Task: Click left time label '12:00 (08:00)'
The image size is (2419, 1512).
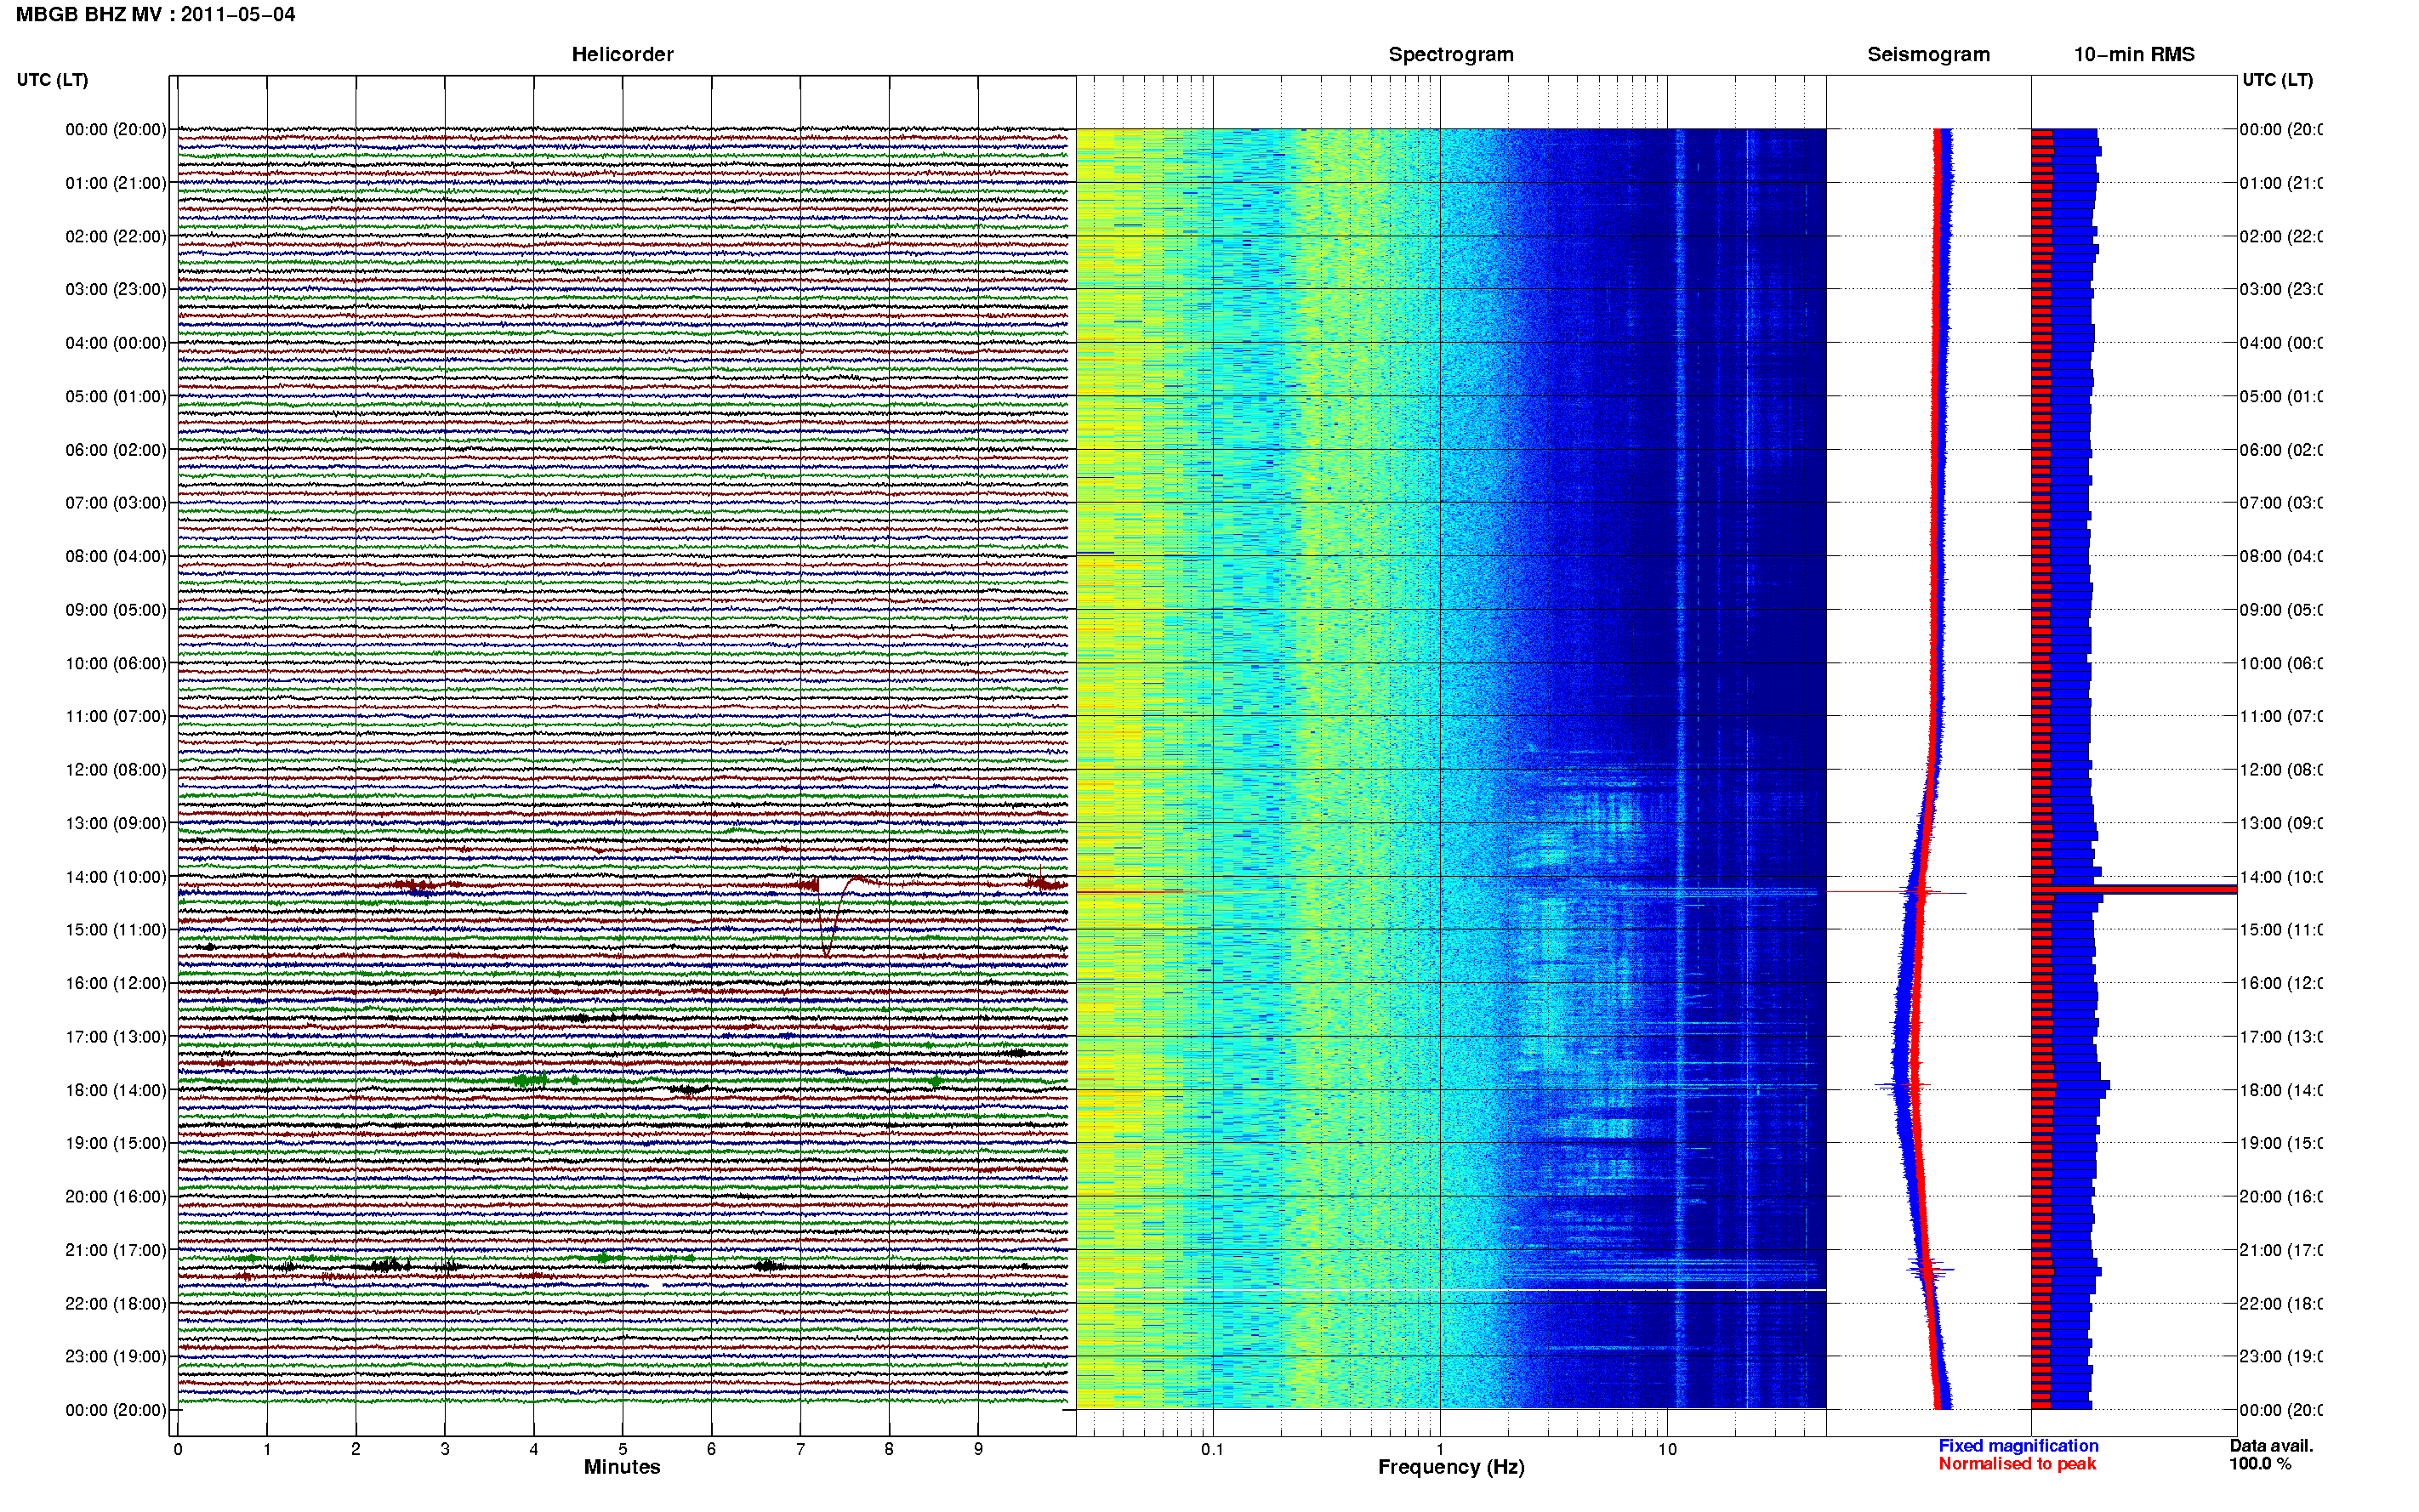Action: click(116, 770)
